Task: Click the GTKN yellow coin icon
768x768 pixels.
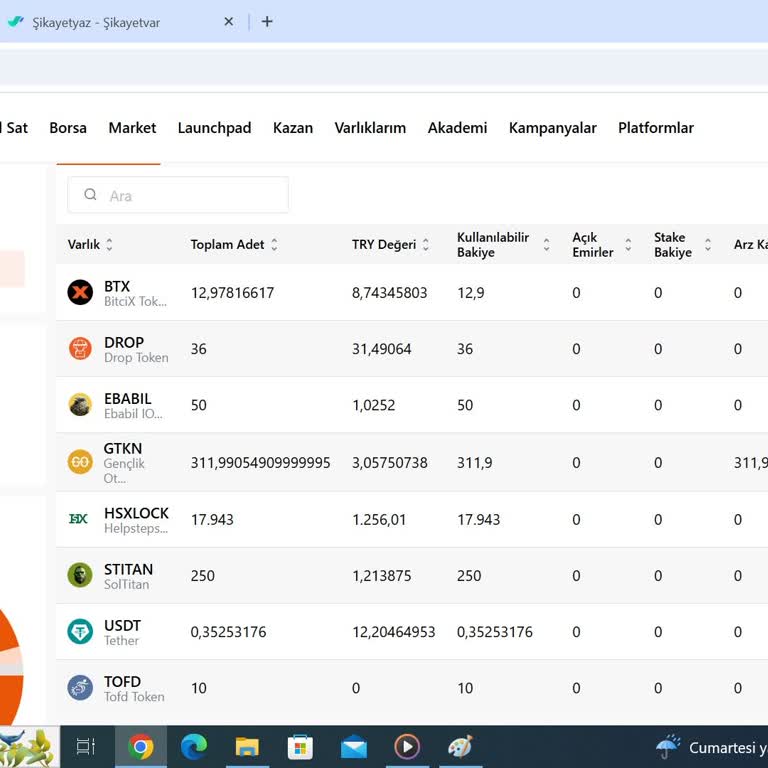Action: pos(80,462)
